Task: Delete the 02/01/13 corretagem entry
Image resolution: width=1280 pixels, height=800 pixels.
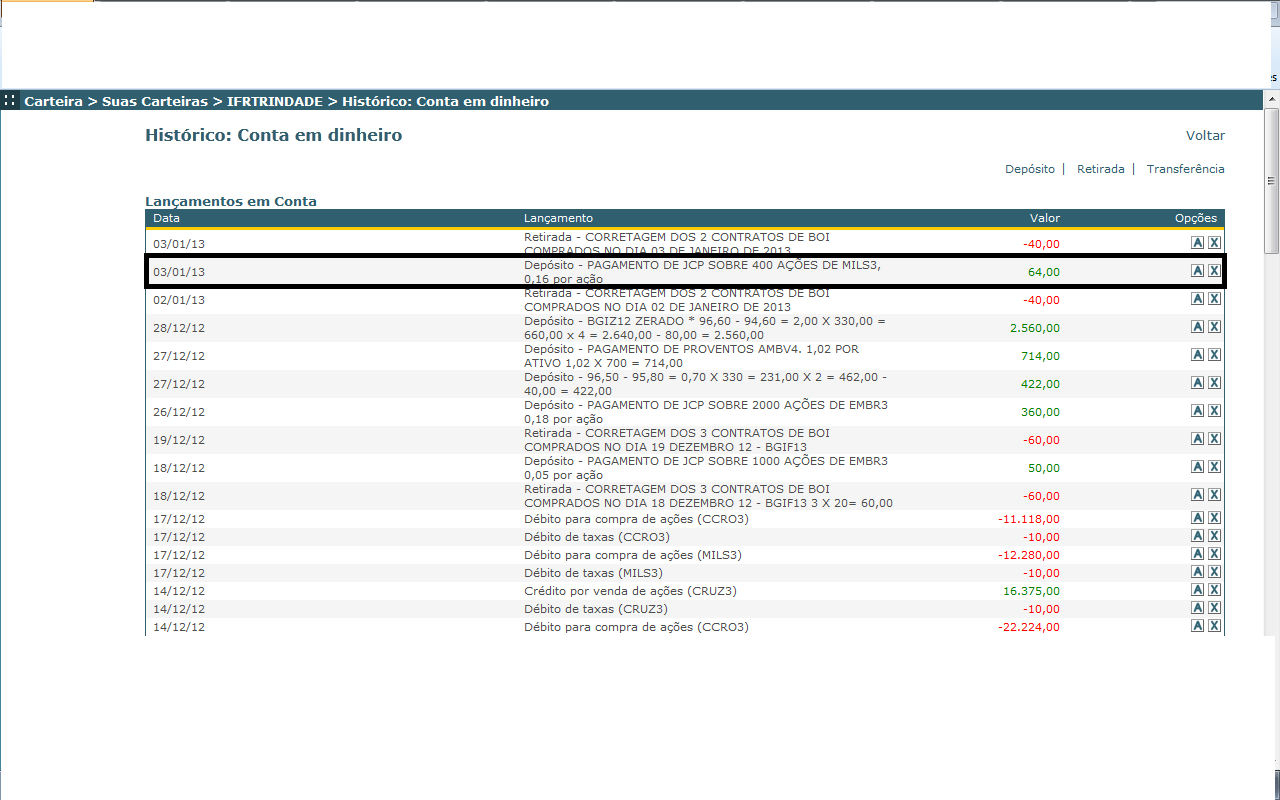Action: (1214, 299)
